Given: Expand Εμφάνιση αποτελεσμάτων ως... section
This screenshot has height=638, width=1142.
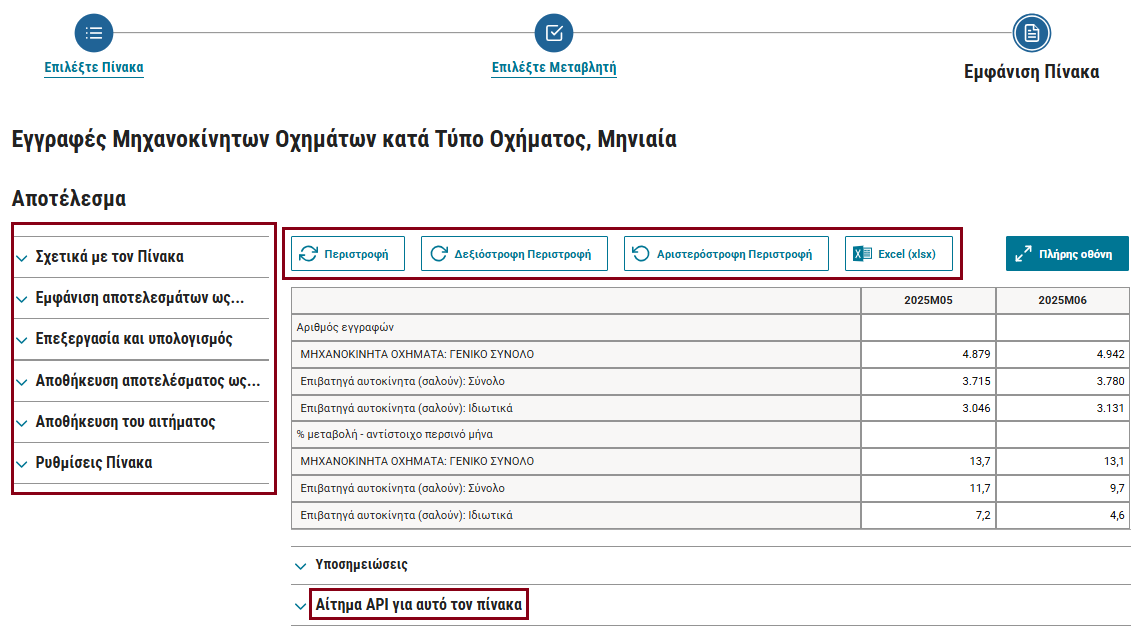Looking at the screenshot, I should pyautogui.click(x=142, y=298).
